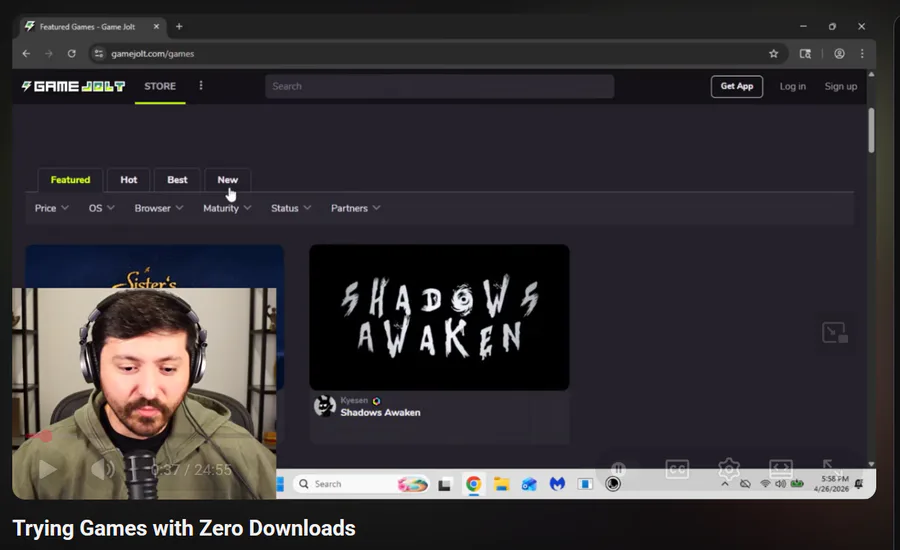900x550 pixels.
Task: Click the Google Lens search icon in Chrome toolbar
Action: click(x=805, y=53)
